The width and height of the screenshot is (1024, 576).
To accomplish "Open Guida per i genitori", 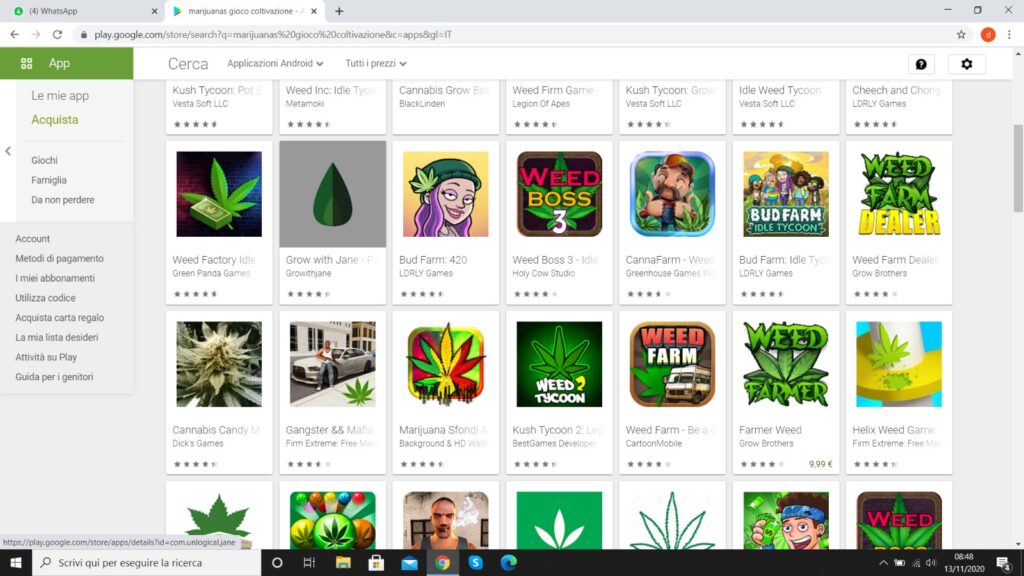I will (54, 376).
